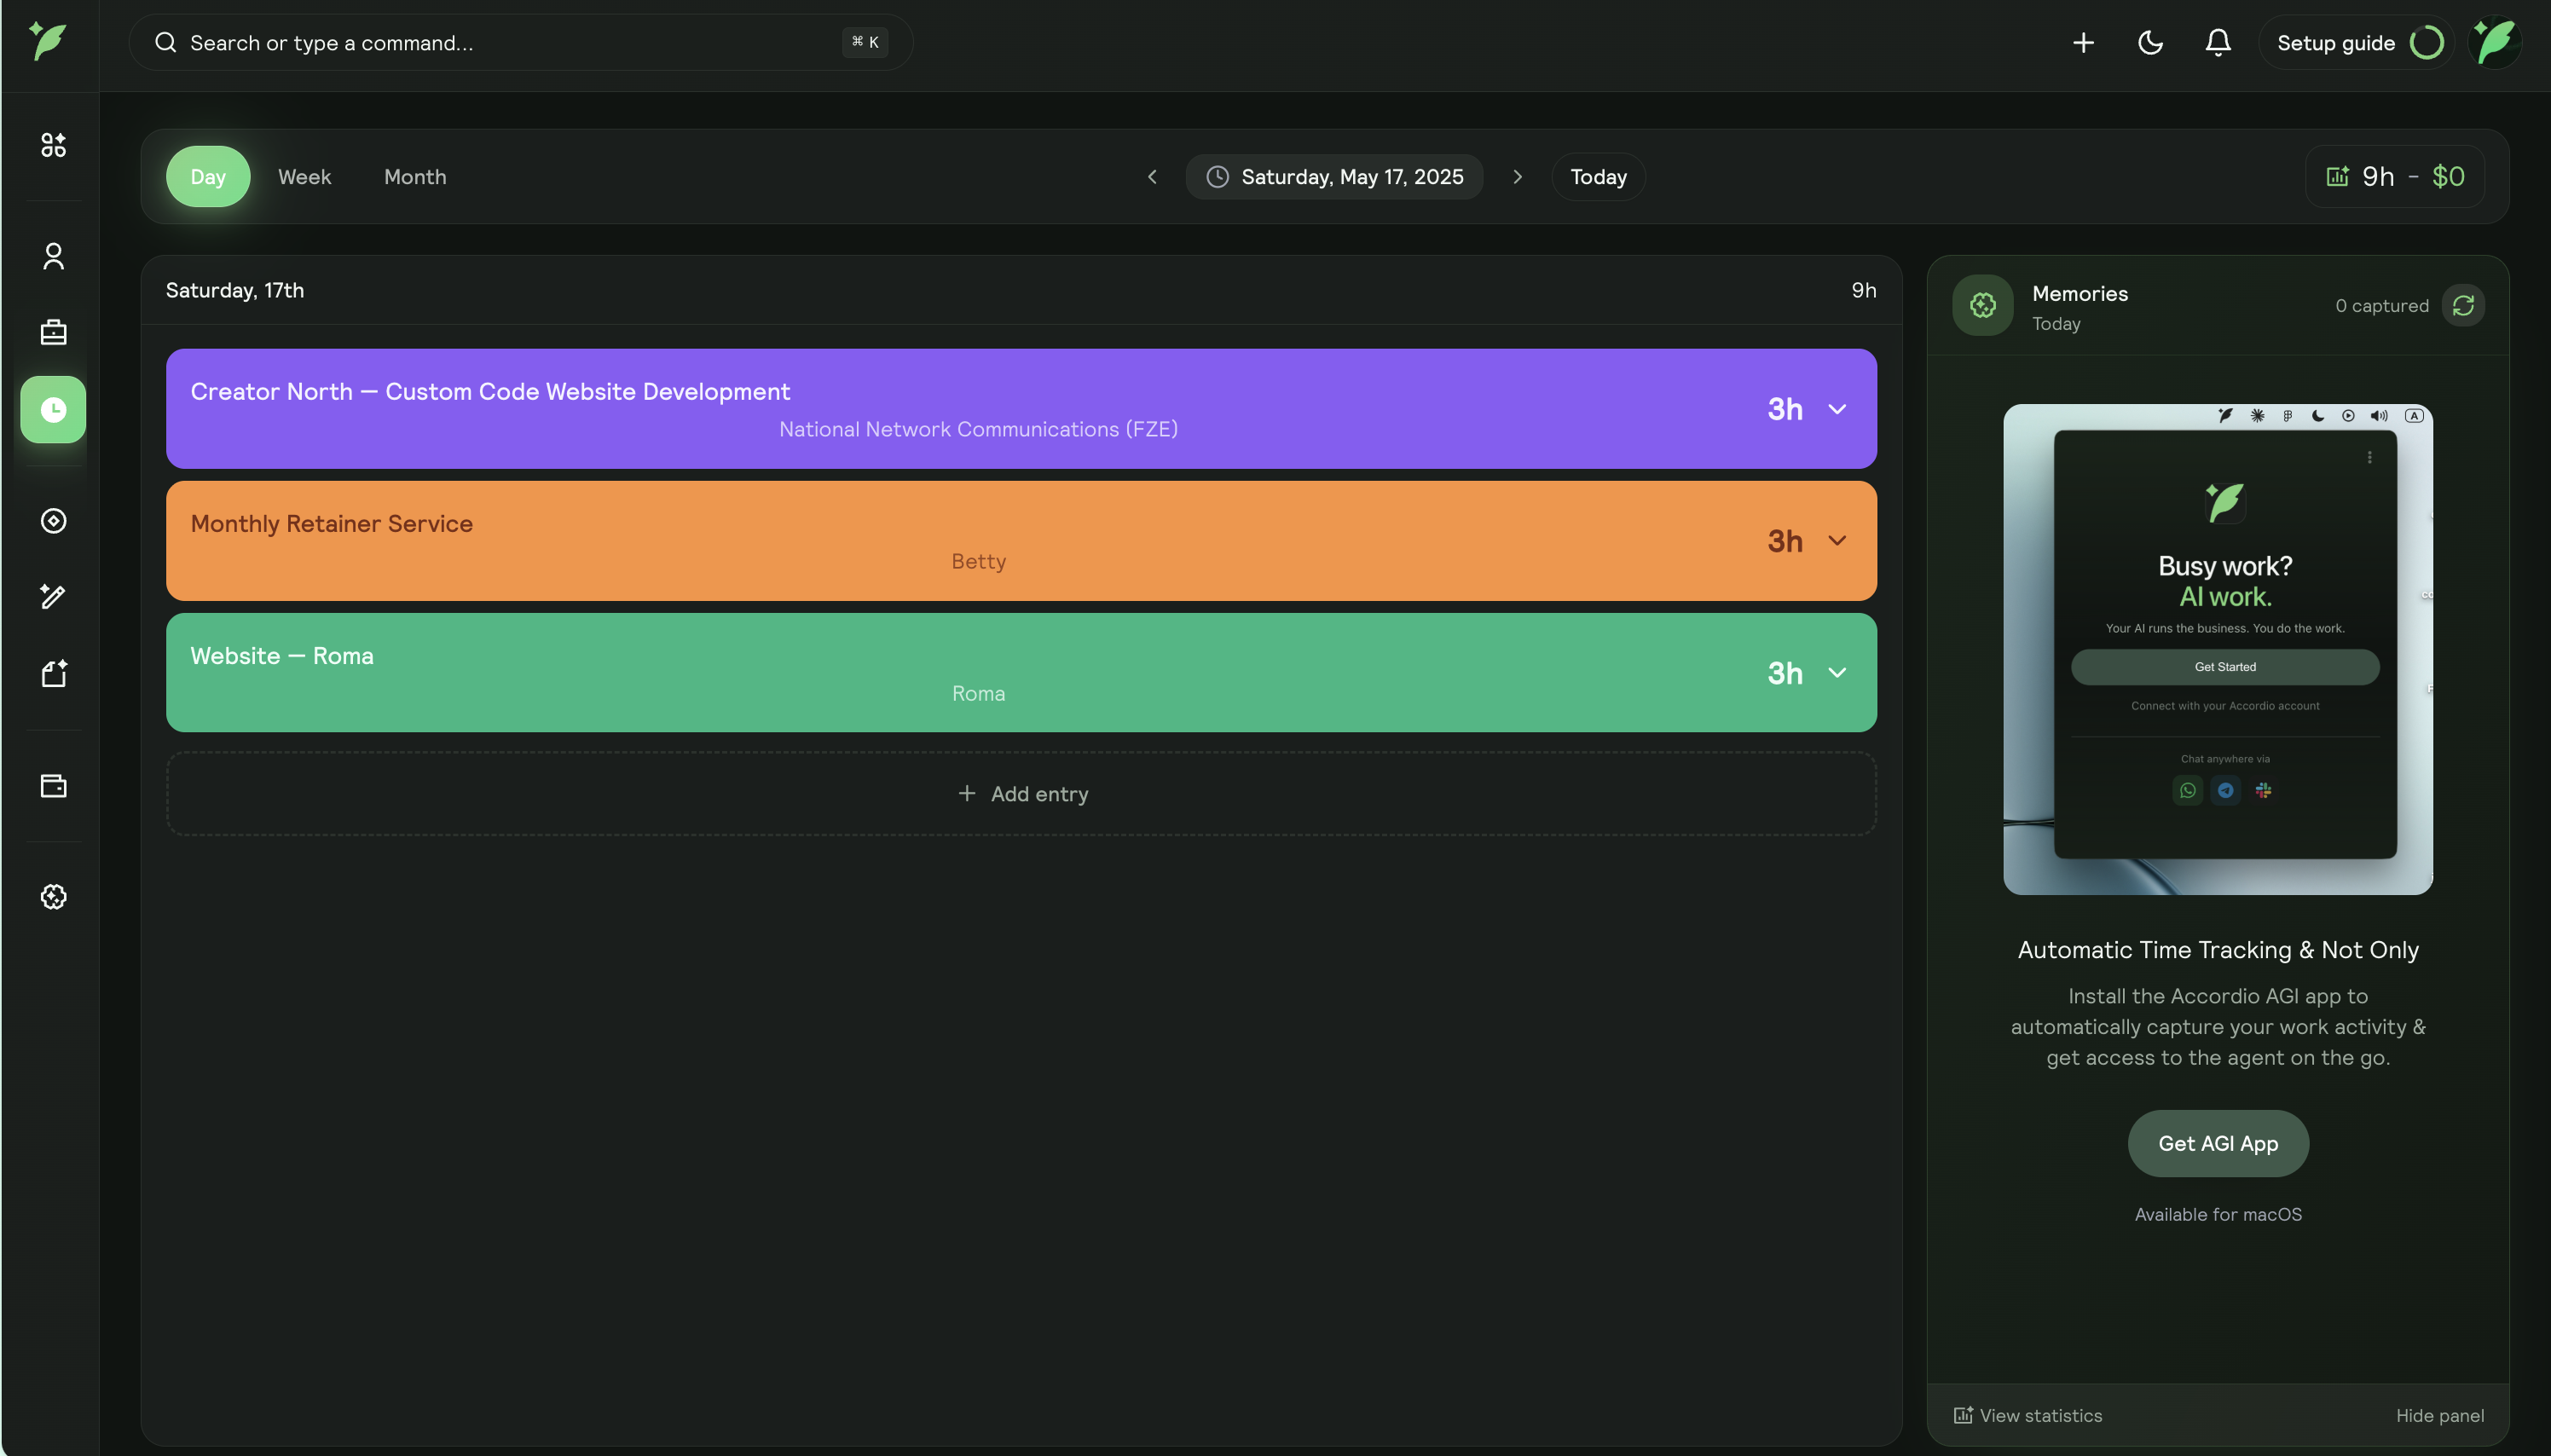Open the wallet icon in sidebar
This screenshot has width=2551, height=1456.
pos(53,785)
